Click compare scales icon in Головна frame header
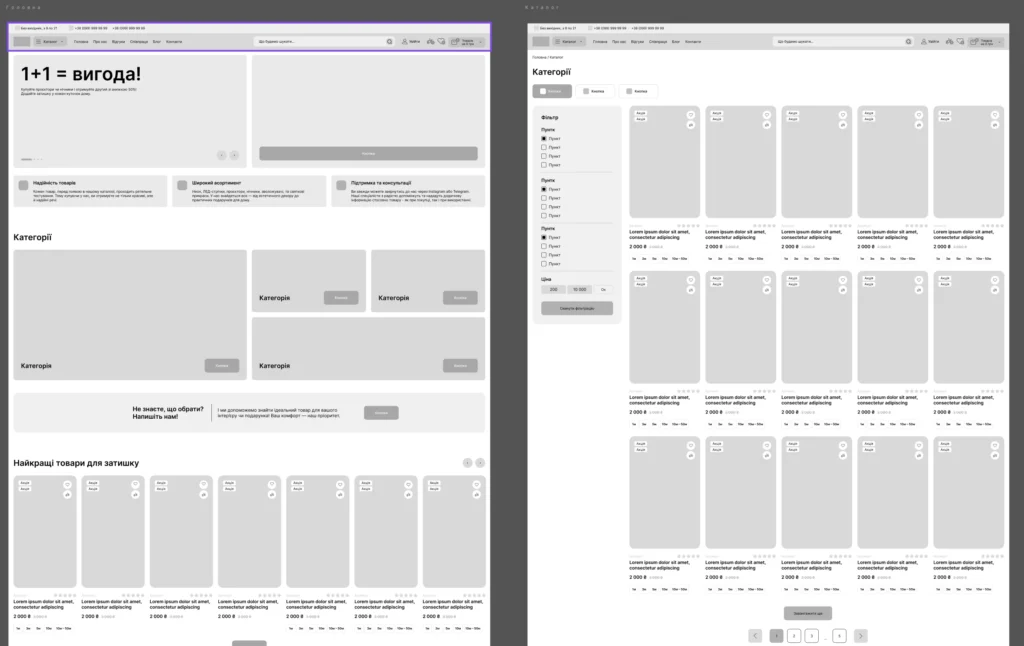The height and width of the screenshot is (646, 1024). (x=430, y=41)
